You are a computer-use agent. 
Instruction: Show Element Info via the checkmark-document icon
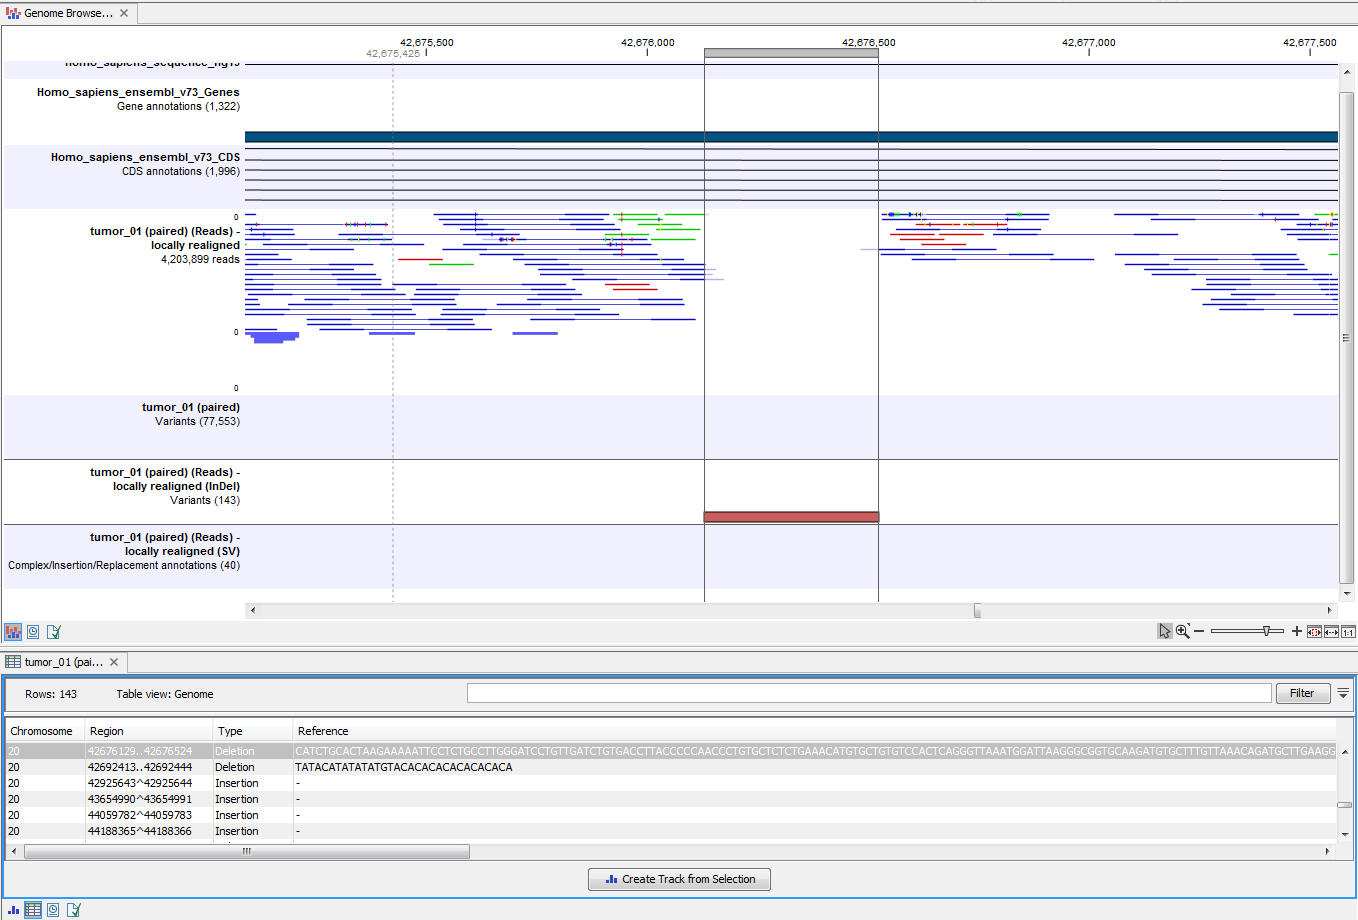pos(53,631)
